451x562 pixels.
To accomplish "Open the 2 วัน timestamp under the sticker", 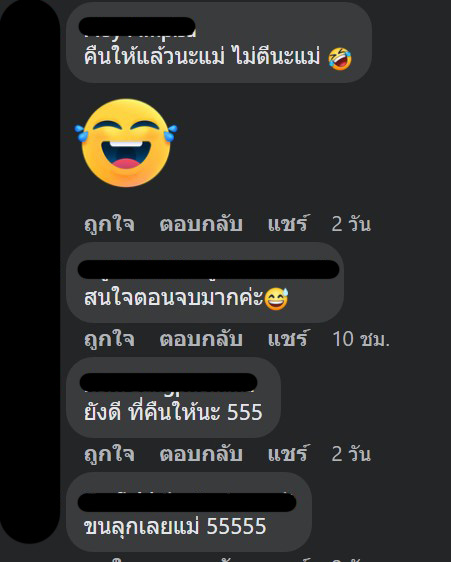I will click(x=351, y=224).
